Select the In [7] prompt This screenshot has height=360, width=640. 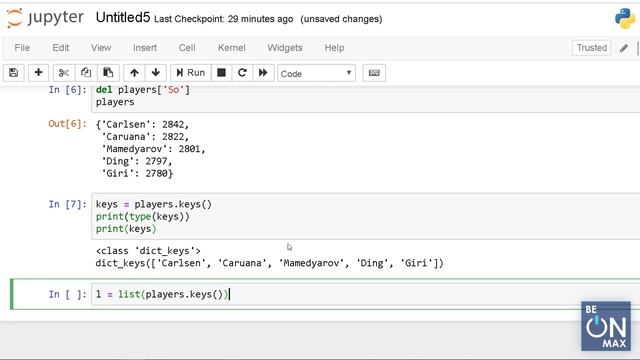[67, 204]
